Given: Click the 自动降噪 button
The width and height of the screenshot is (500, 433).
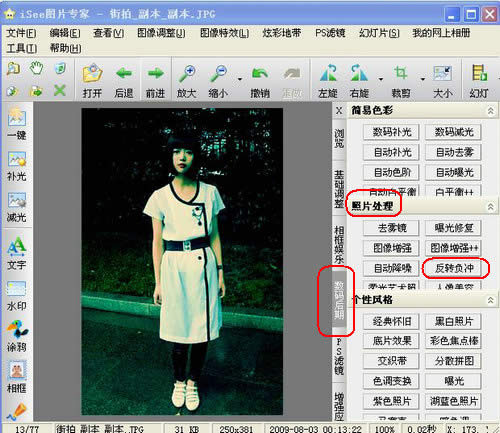Looking at the screenshot, I should (x=391, y=268).
